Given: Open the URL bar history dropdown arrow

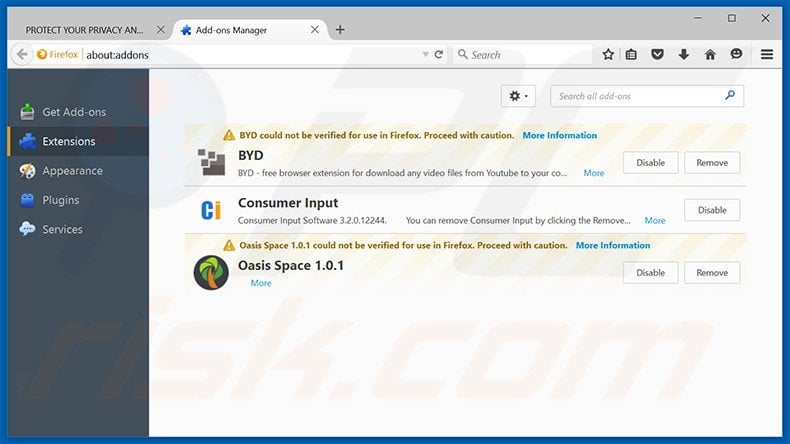Looking at the screenshot, I should (x=426, y=54).
